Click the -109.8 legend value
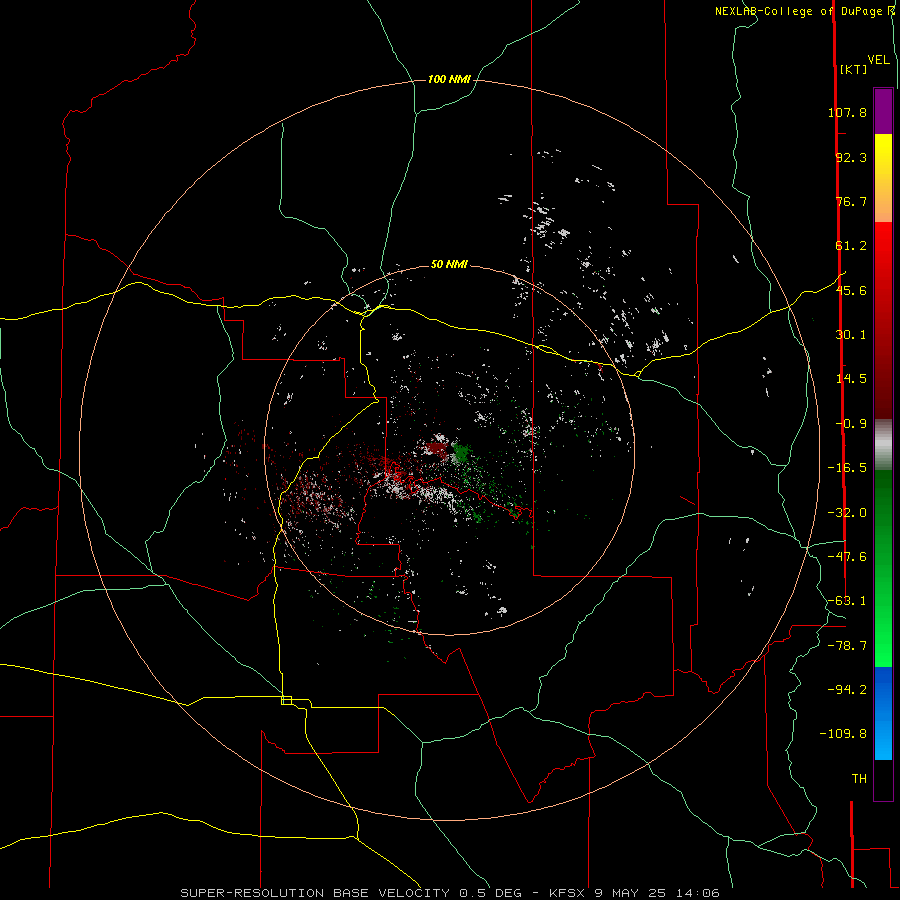900x900 pixels. click(843, 734)
